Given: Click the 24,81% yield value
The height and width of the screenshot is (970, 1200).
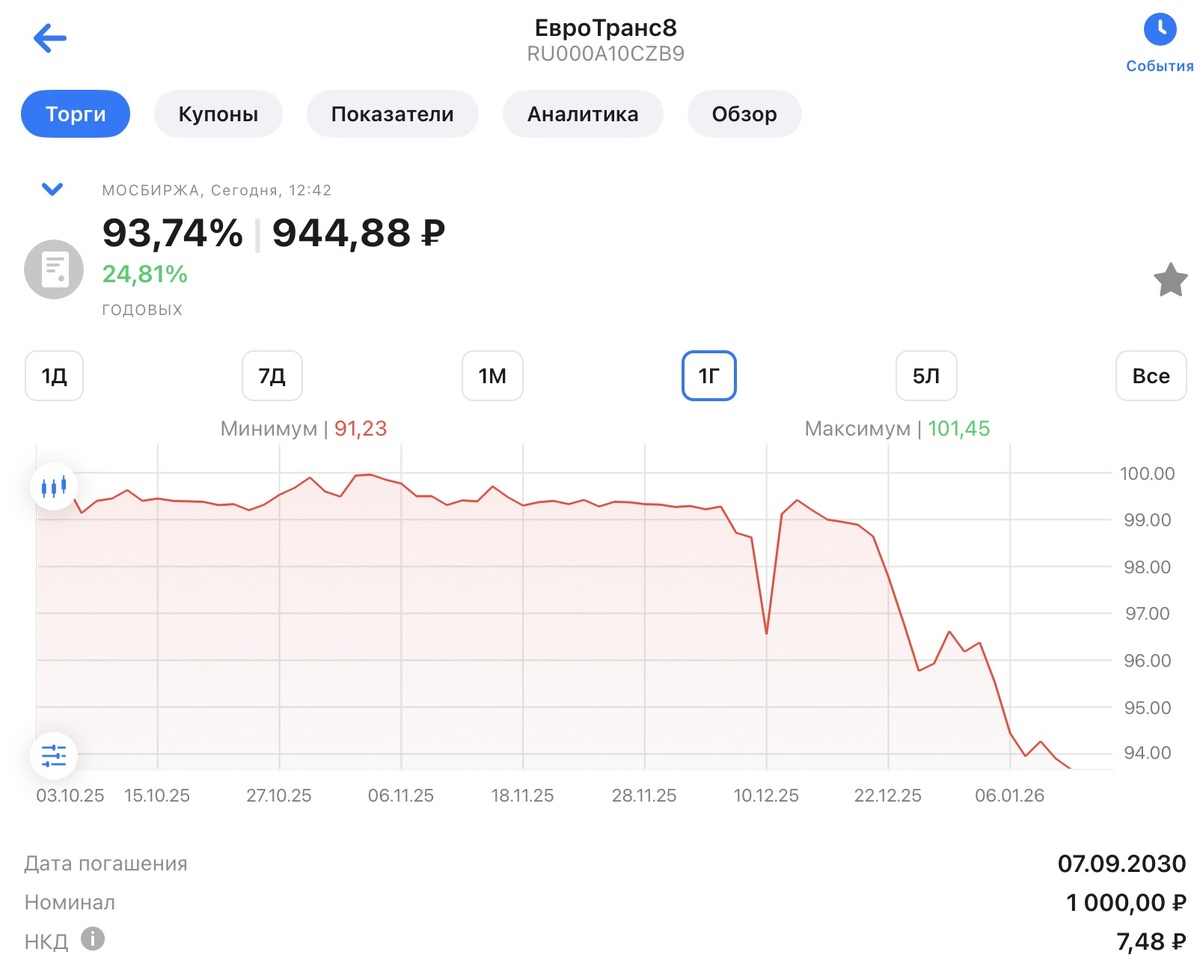Looking at the screenshot, I should [145, 274].
